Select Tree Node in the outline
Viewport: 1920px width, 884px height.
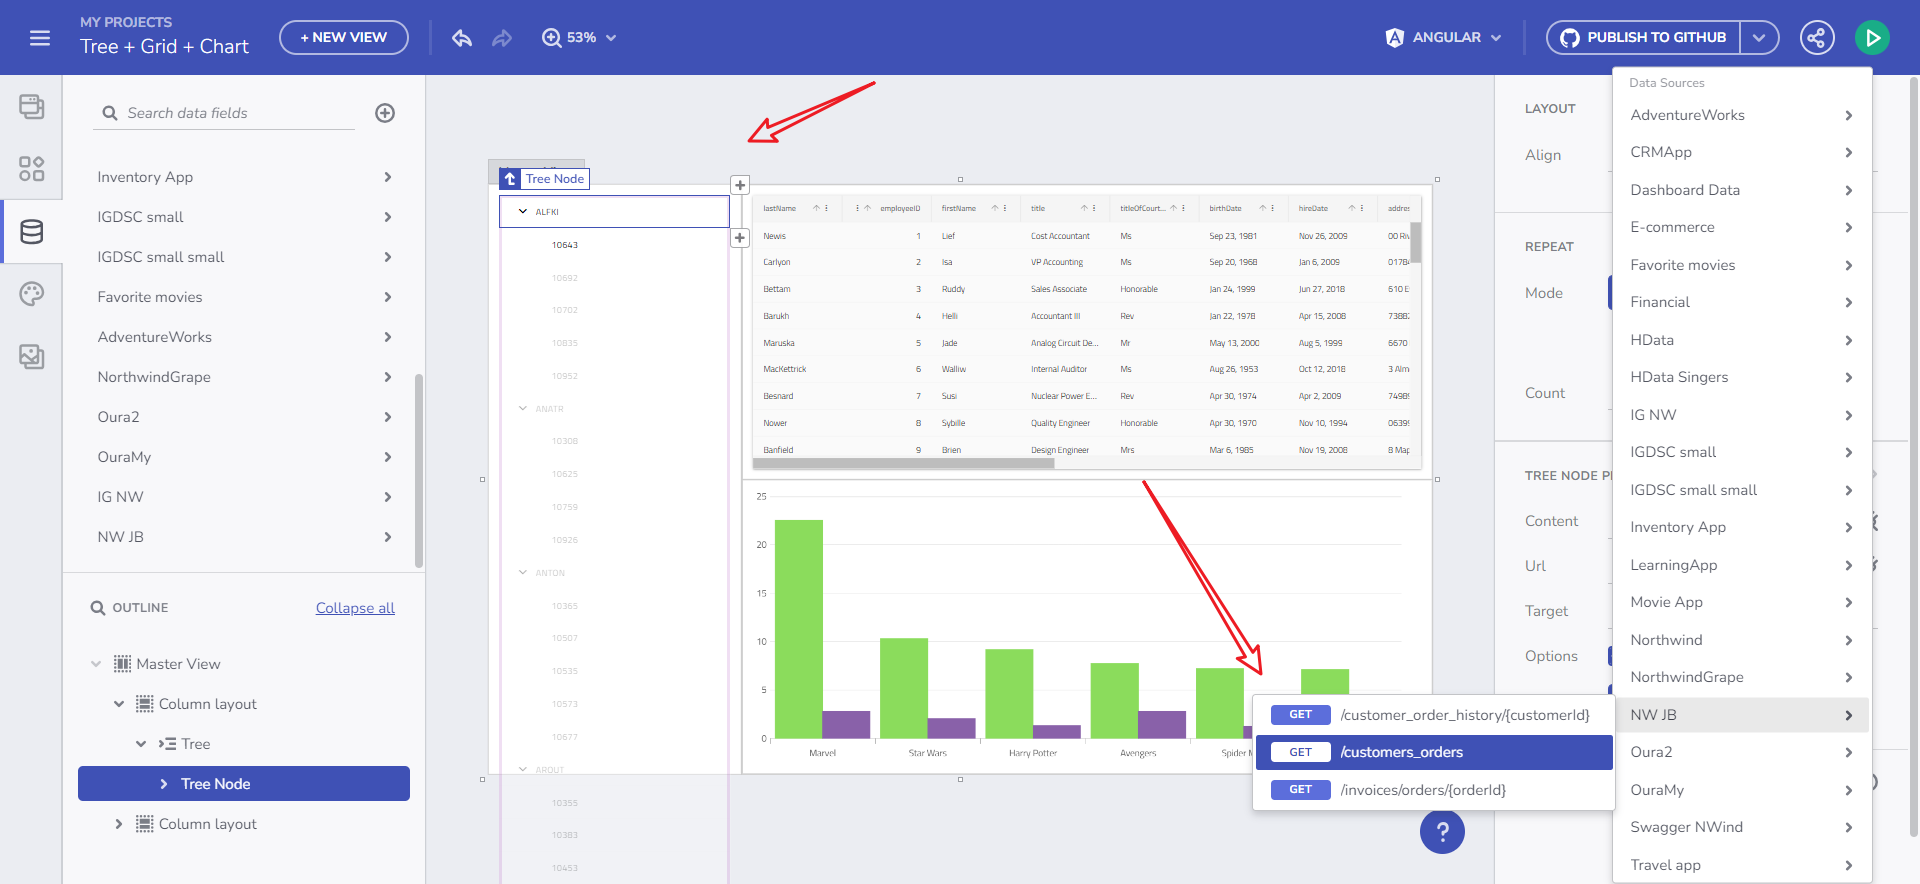244,784
